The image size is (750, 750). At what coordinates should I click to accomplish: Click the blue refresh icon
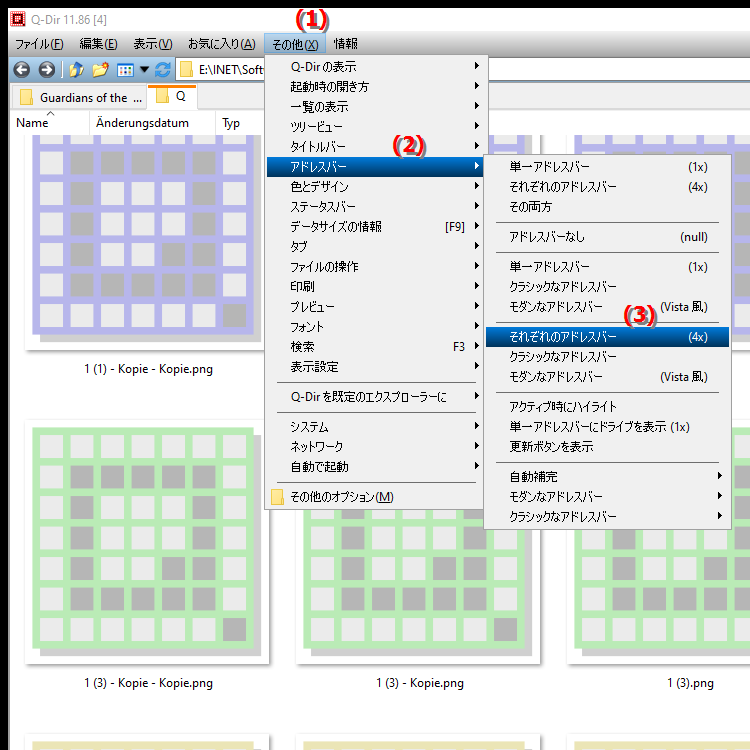tap(163, 70)
